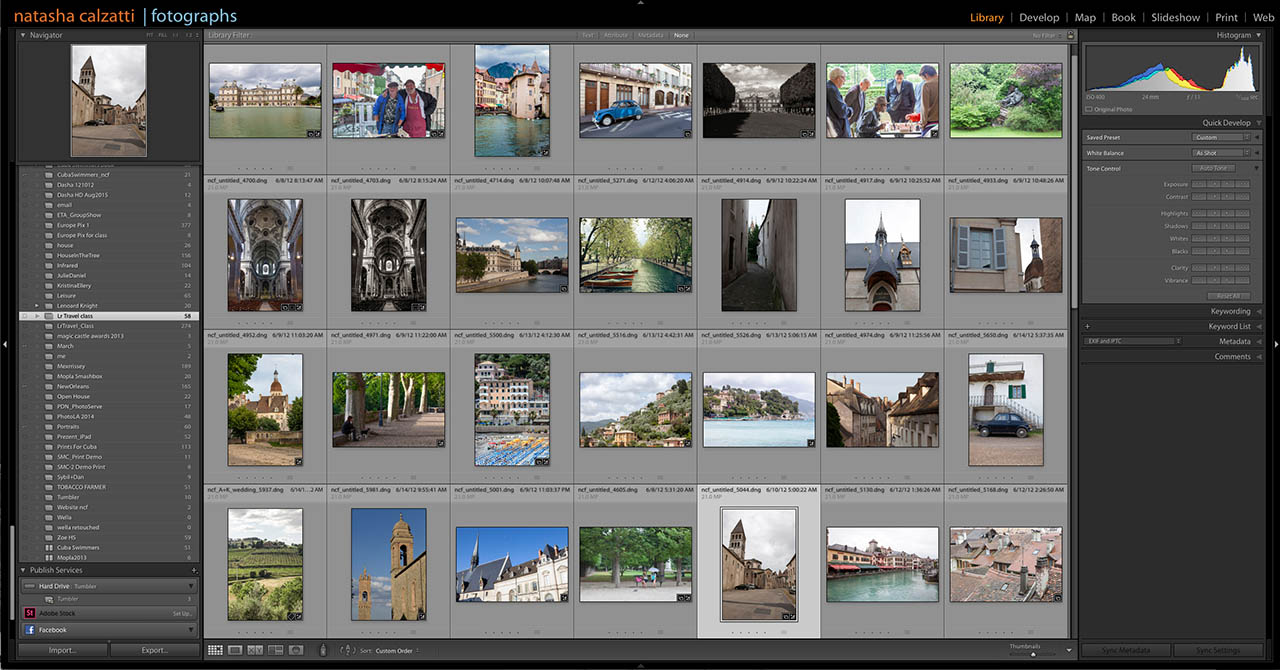Open People view icon

pyautogui.click(x=295, y=650)
